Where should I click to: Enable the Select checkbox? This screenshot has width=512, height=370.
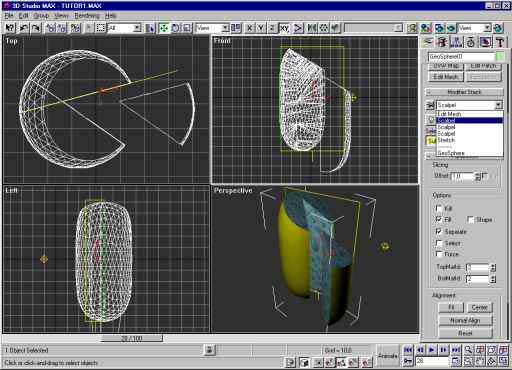pyautogui.click(x=439, y=243)
